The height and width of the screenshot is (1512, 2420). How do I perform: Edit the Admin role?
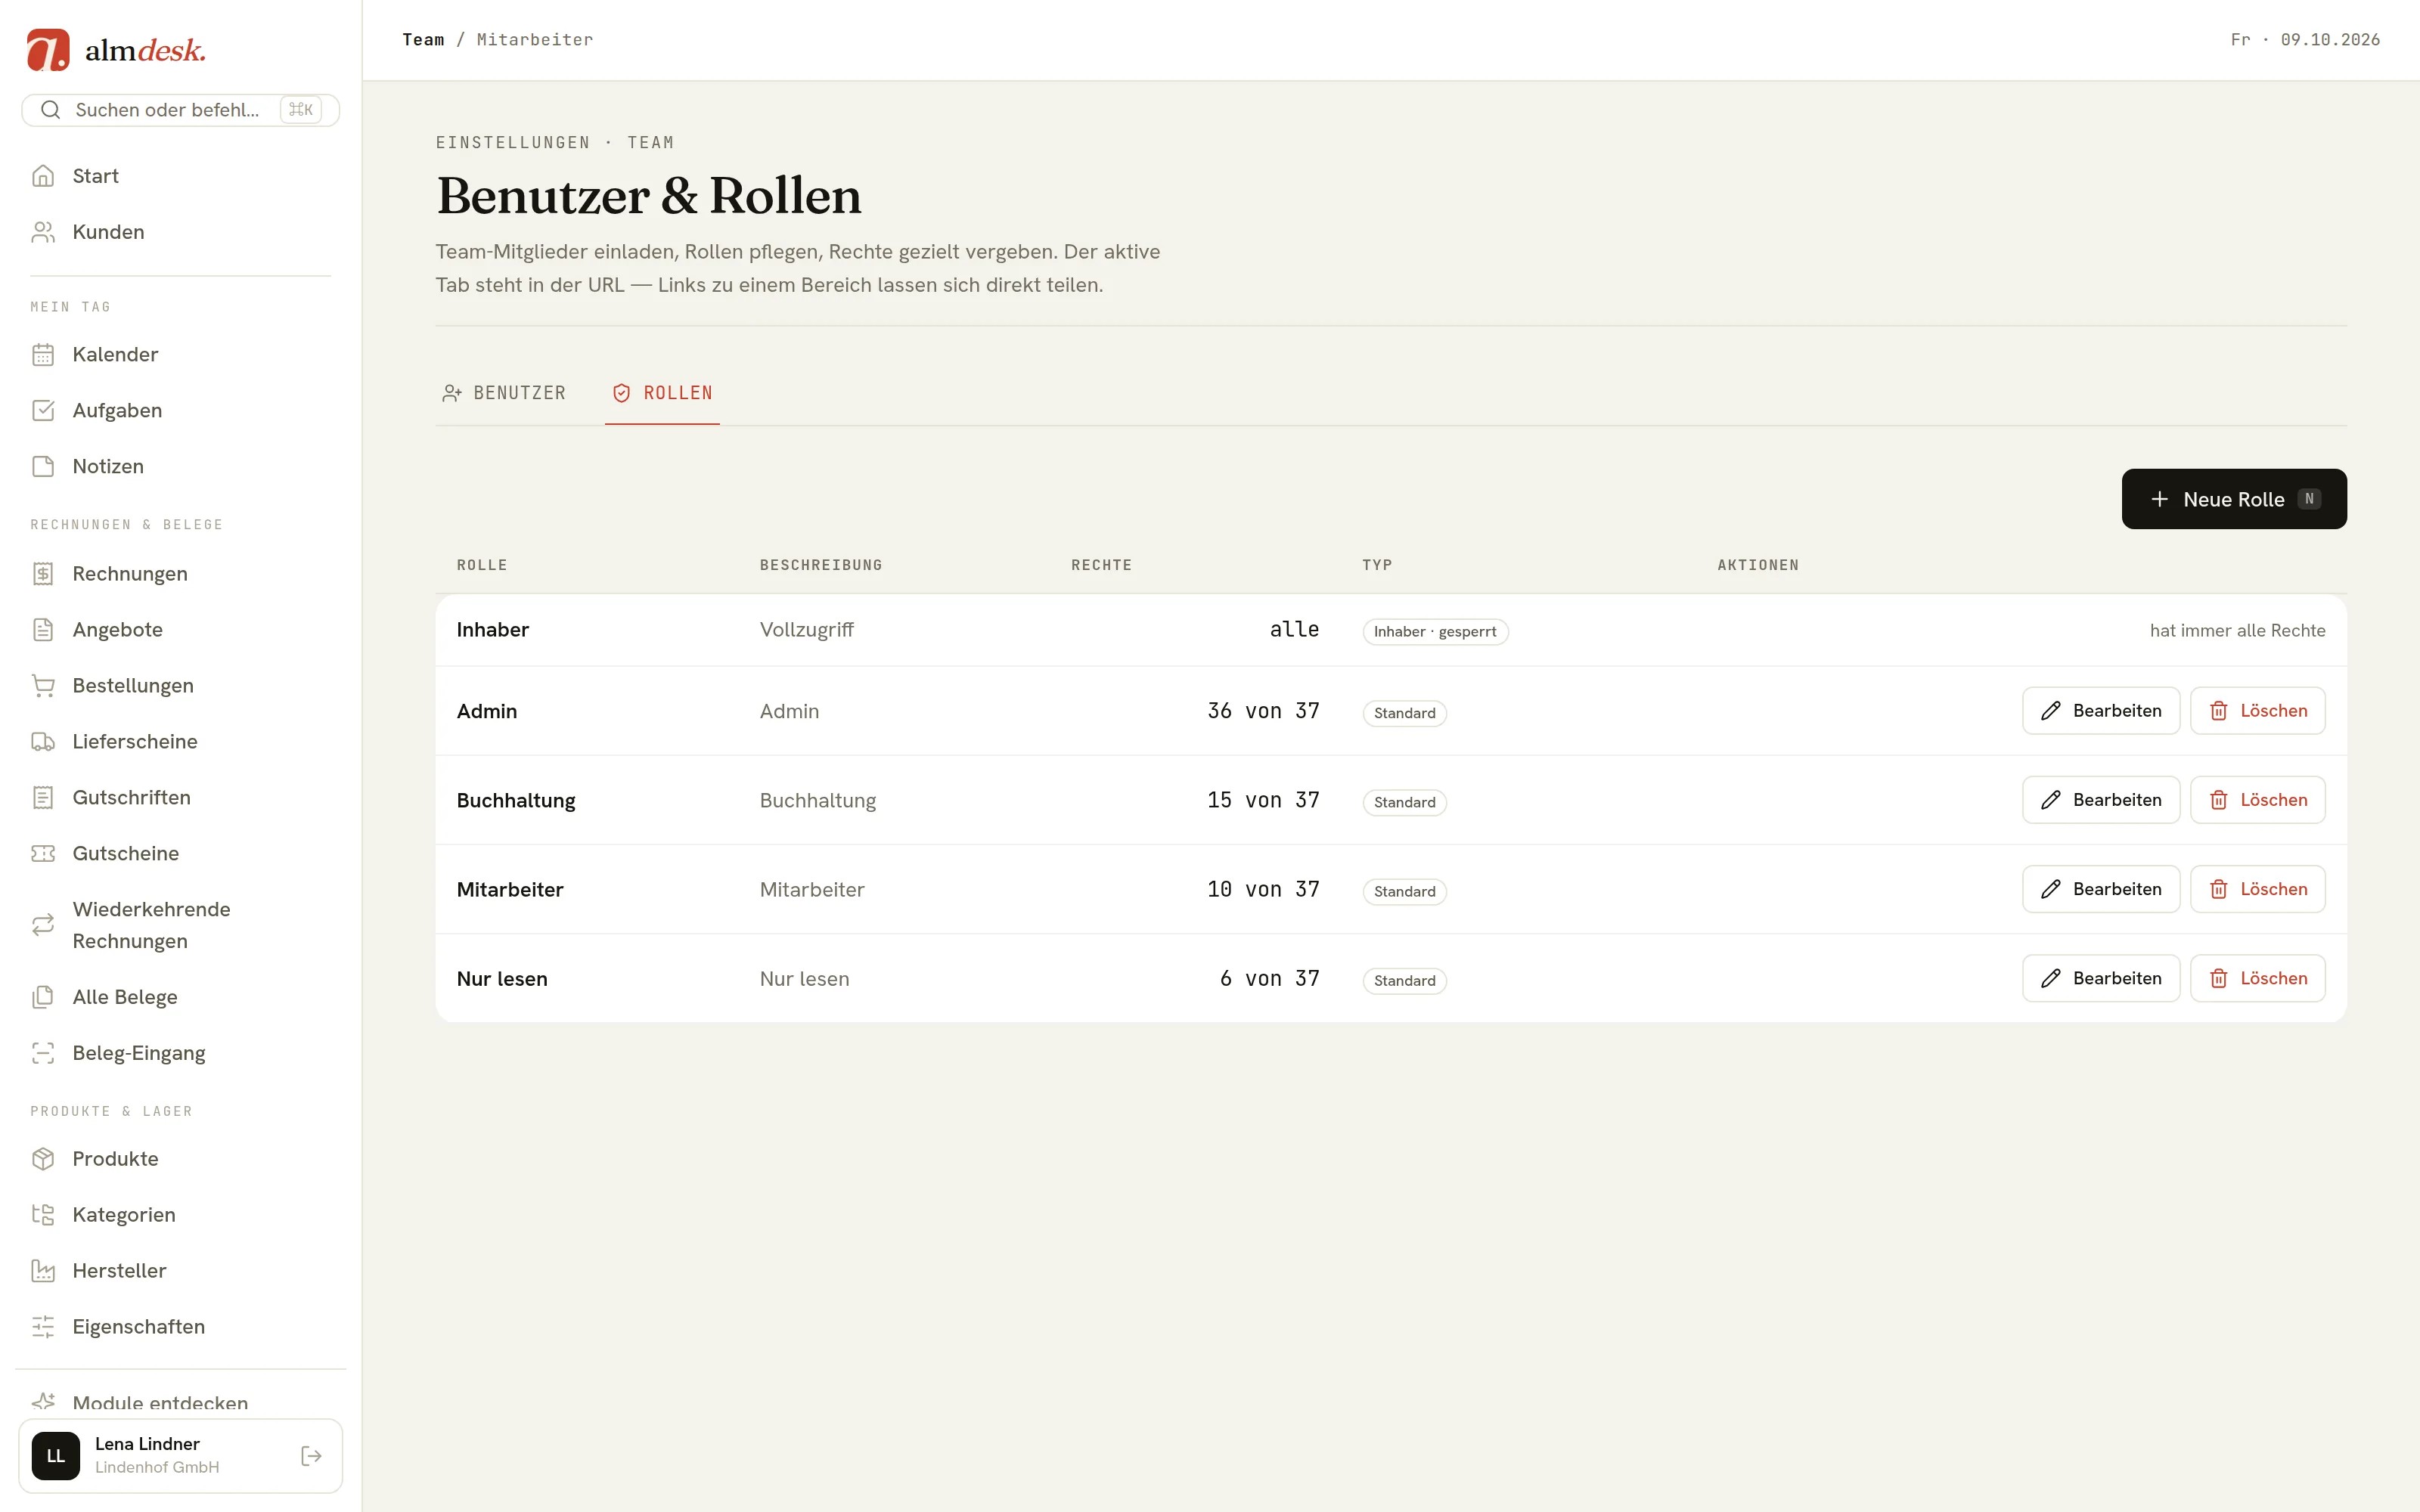pyautogui.click(x=2101, y=711)
